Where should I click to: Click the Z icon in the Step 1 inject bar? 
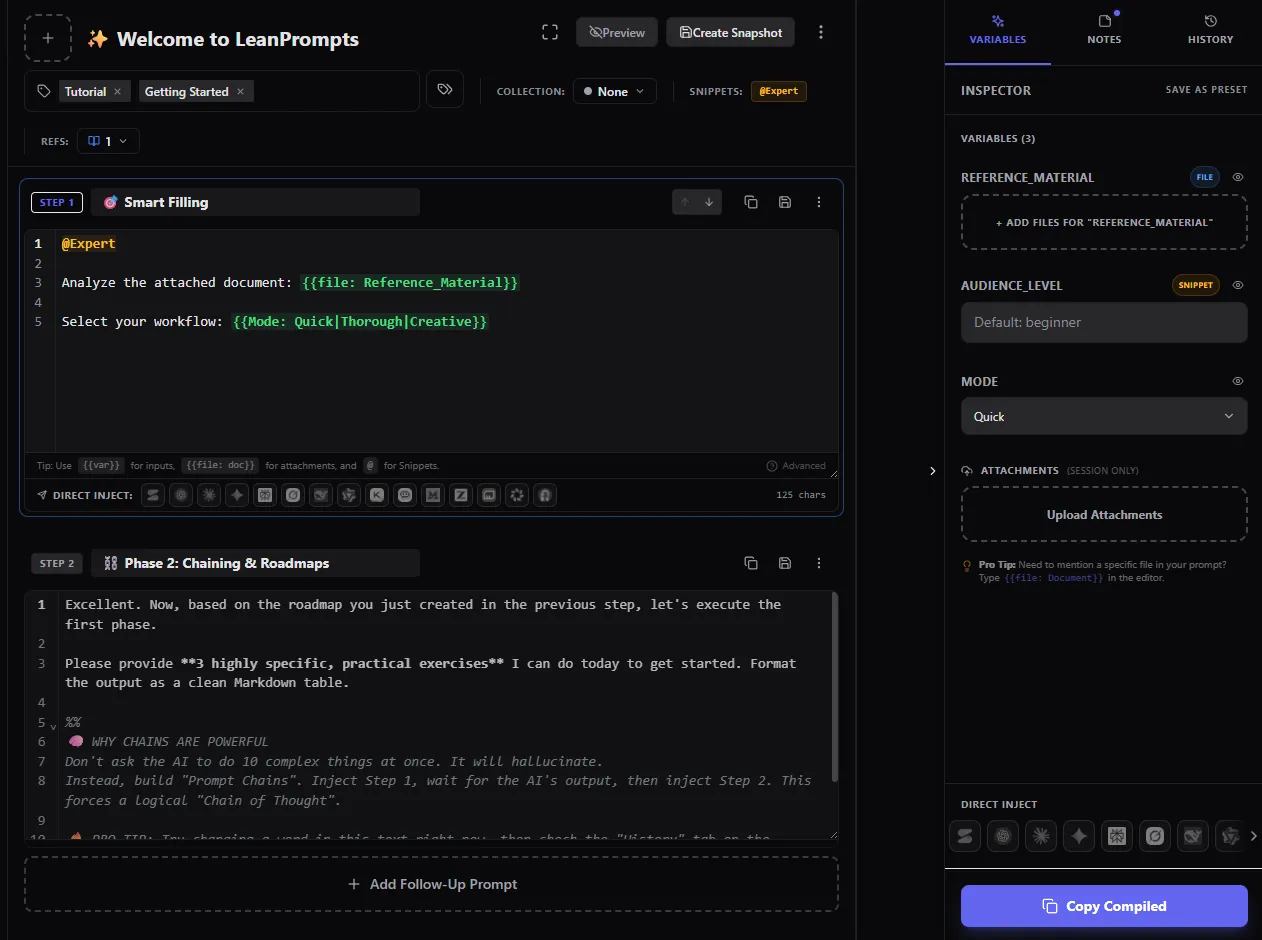click(x=461, y=494)
